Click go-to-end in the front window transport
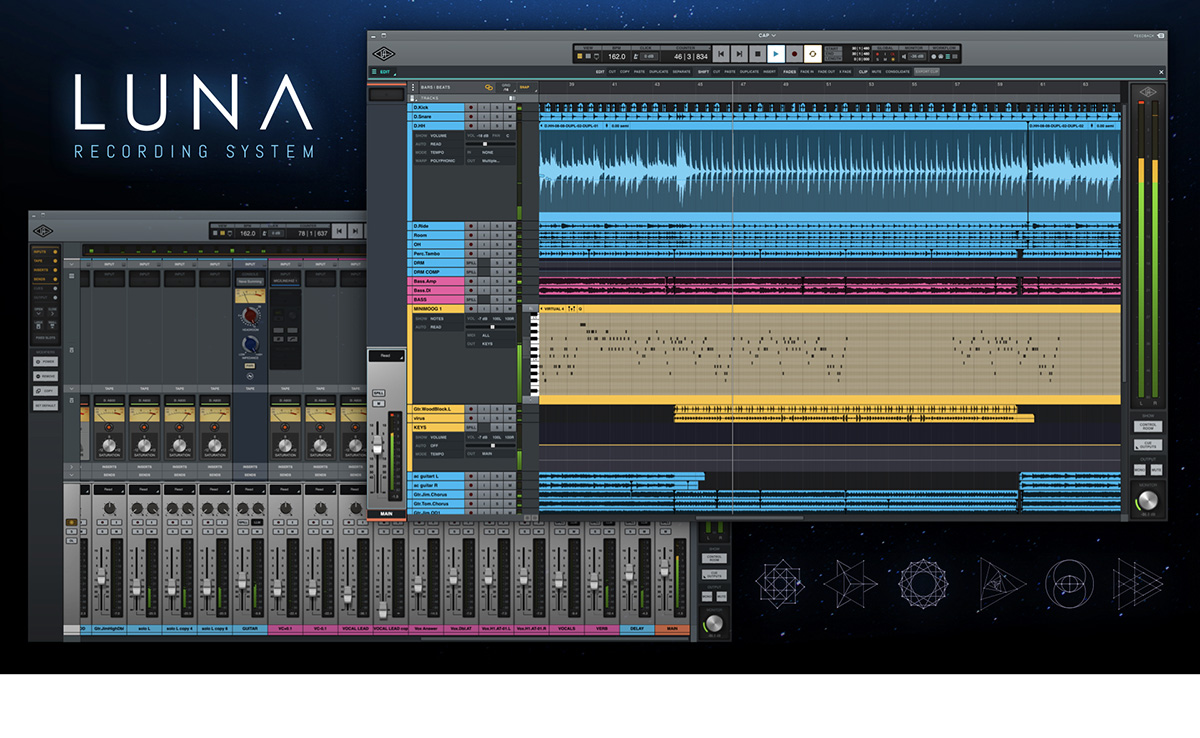Screen dimensions: 1200x738 (x=739, y=54)
